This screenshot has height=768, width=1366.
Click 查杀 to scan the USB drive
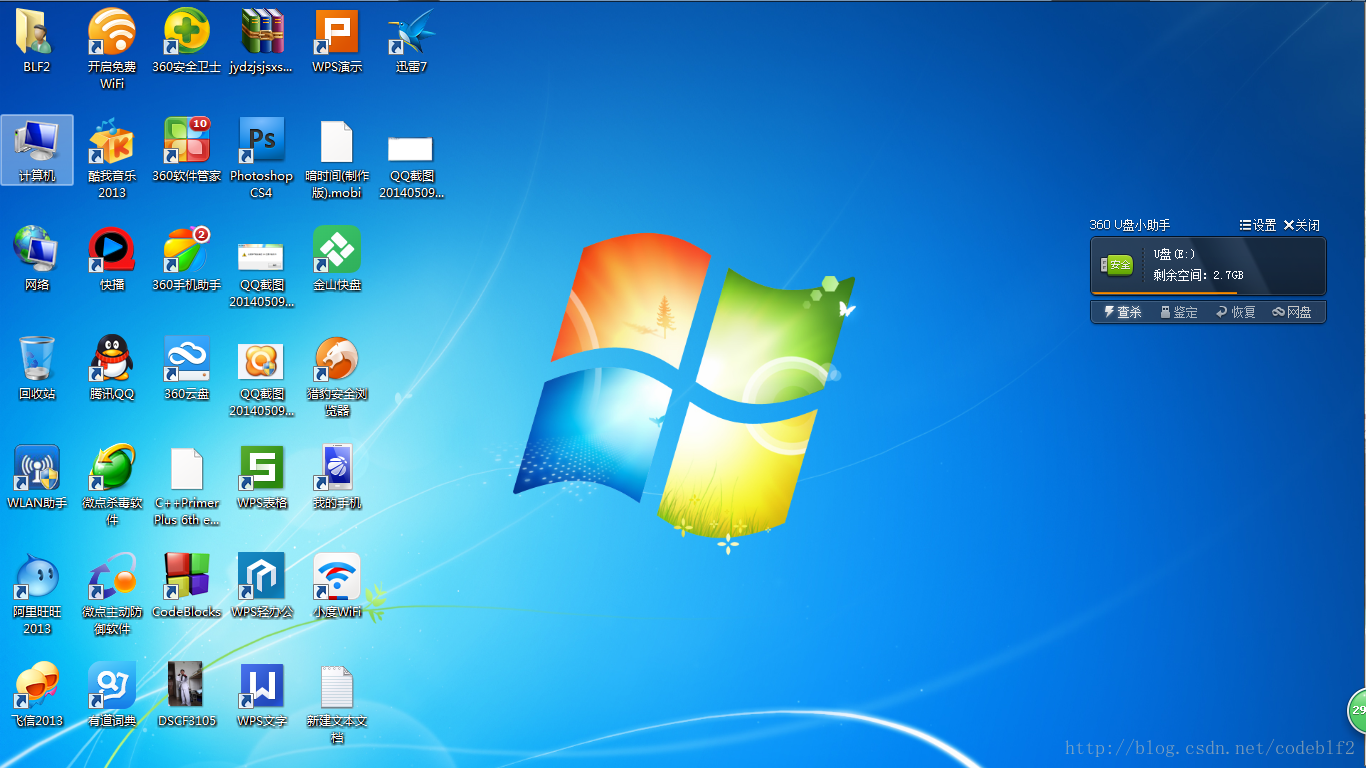pos(1122,312)
